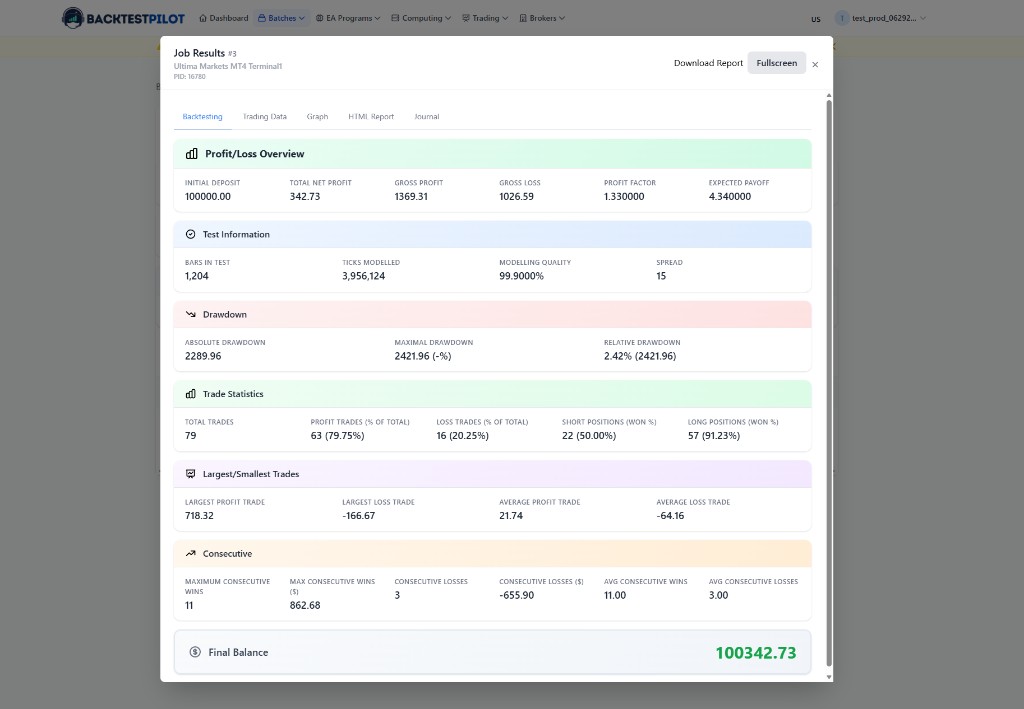The width and height of the screenshot is (1024, 709).
Task: Switch to the Graph tab
Action: pyautogui.click(x=317, y=117)
